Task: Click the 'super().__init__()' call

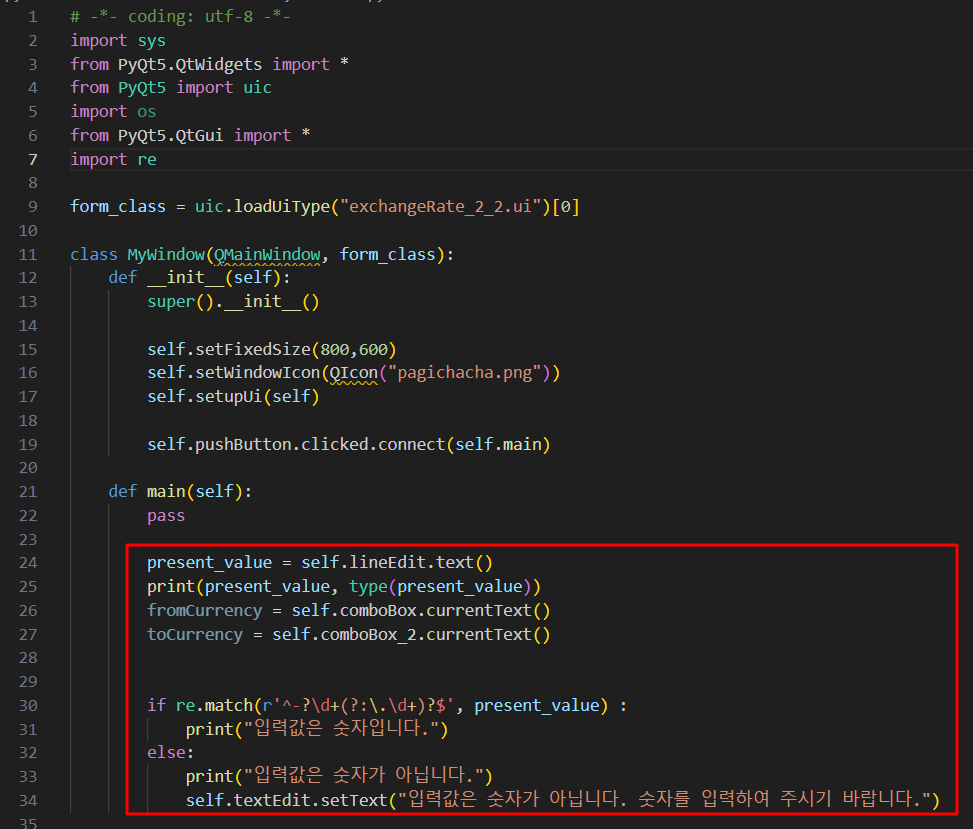Action: (x=233, y=302)
